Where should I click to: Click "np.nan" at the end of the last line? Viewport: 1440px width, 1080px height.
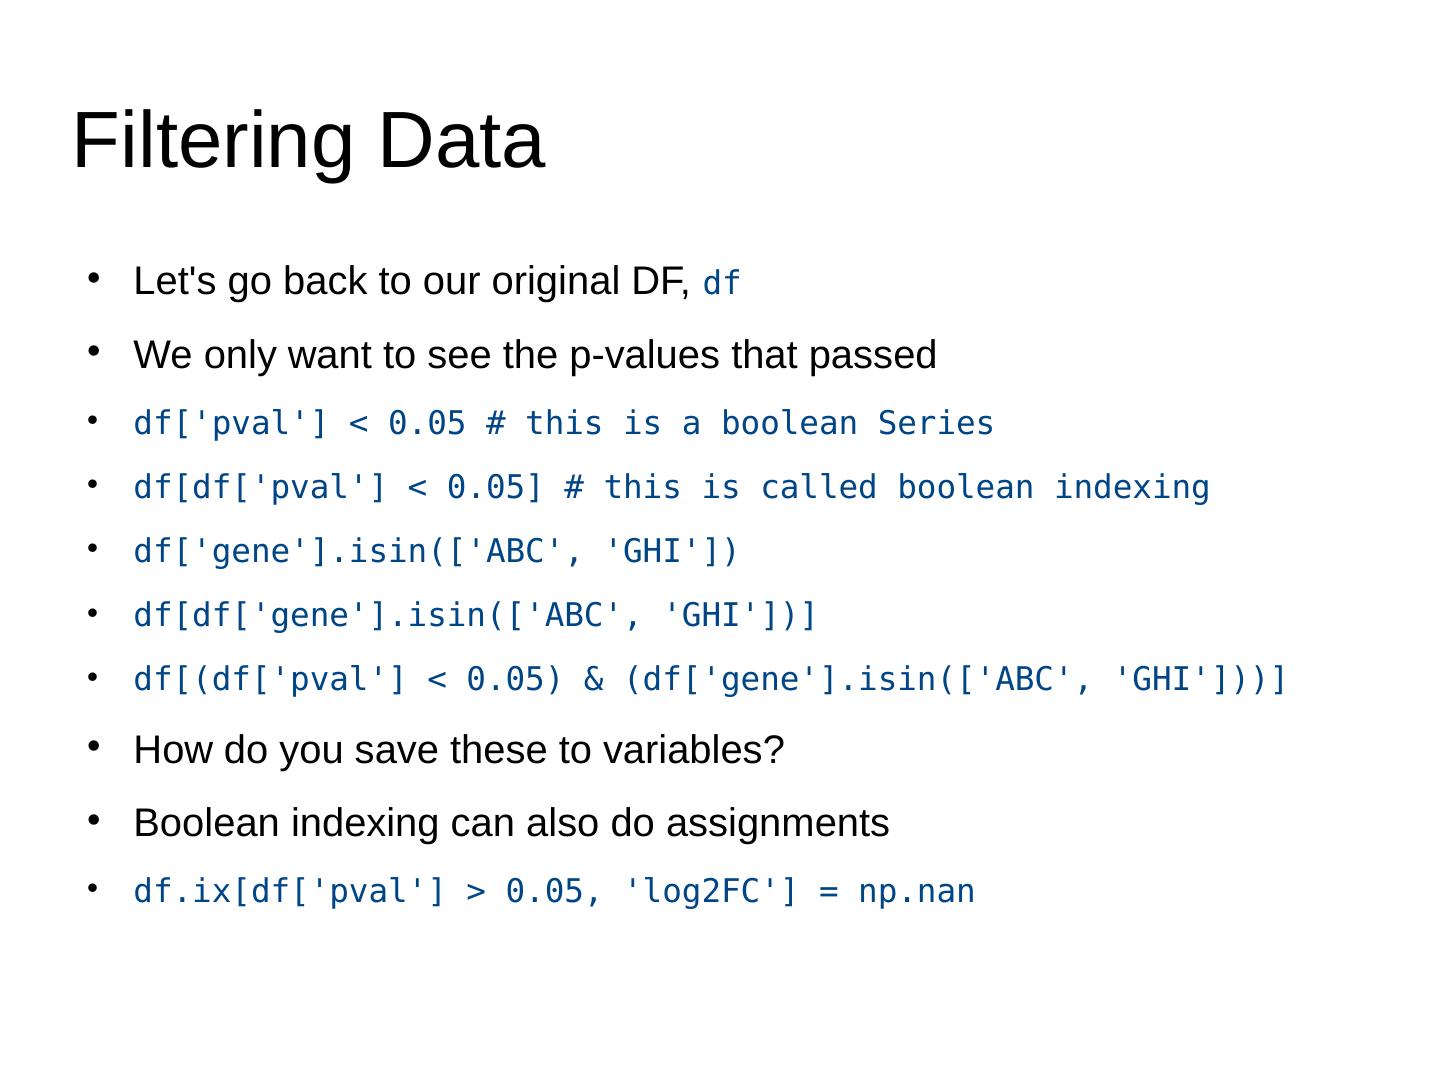point(916,892)
